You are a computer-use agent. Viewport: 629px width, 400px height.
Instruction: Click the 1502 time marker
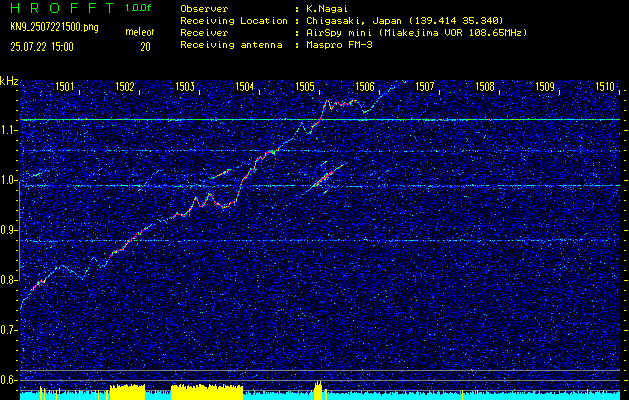pyautogui.click(x=125, y=86)
